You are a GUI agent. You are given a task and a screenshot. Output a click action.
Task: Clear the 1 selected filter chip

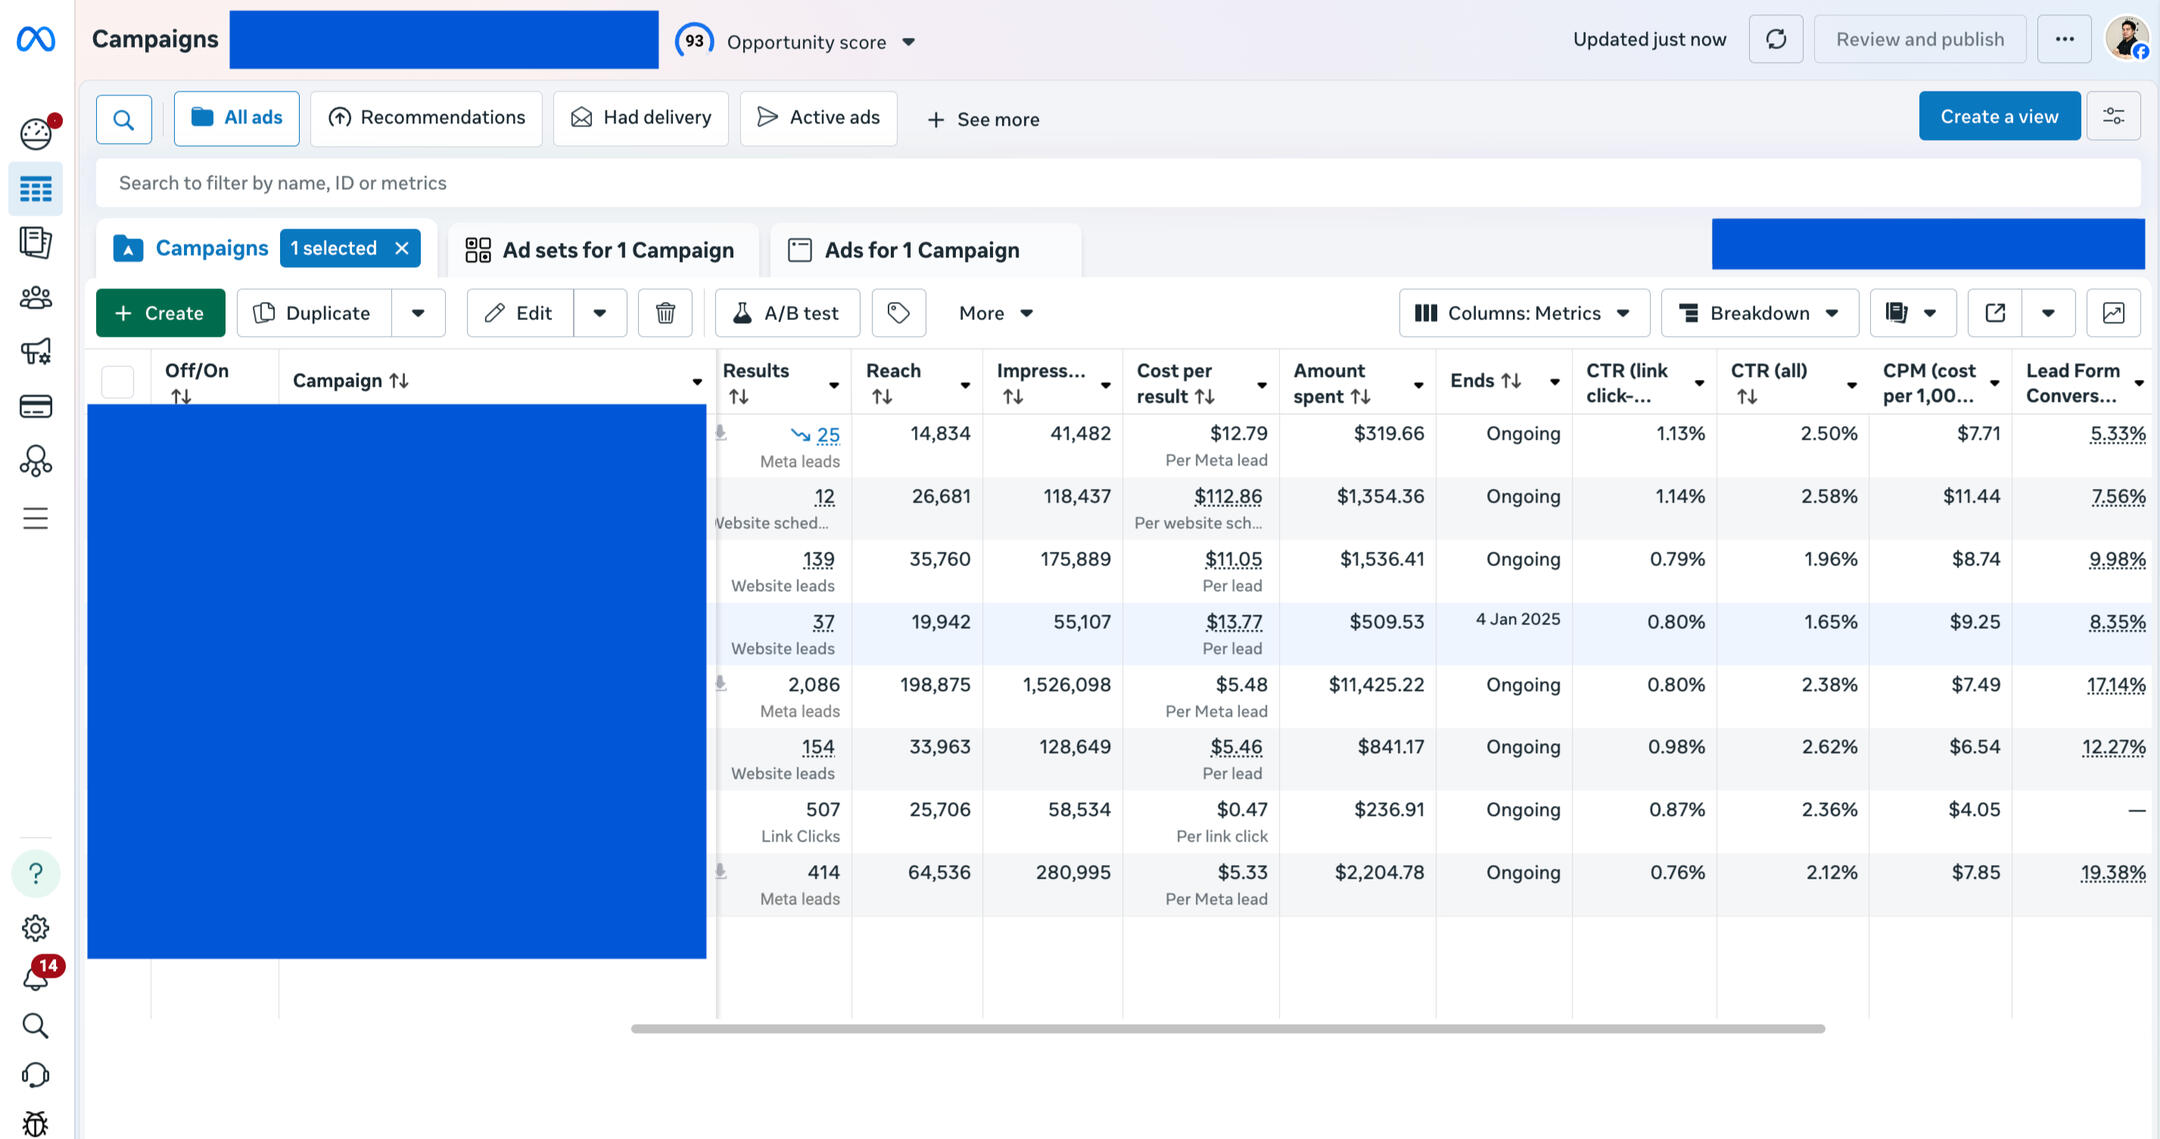[x=401, y=248]
